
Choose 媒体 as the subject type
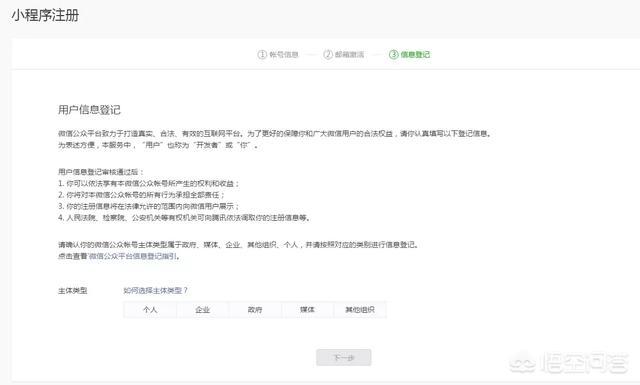tap(307, 309)
